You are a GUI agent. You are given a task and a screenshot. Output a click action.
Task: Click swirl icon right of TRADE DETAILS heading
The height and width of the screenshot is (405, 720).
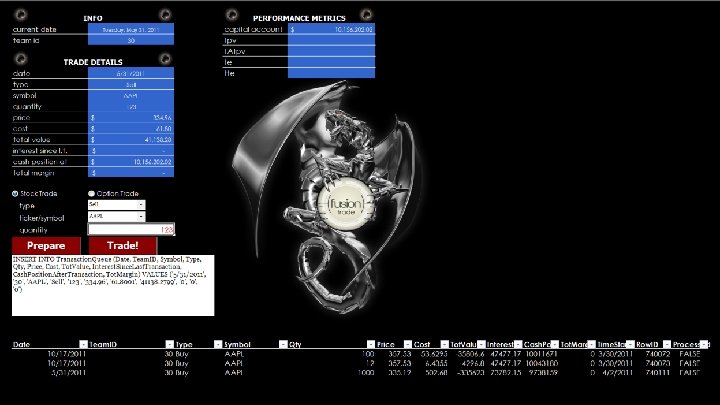click(165, 59)
